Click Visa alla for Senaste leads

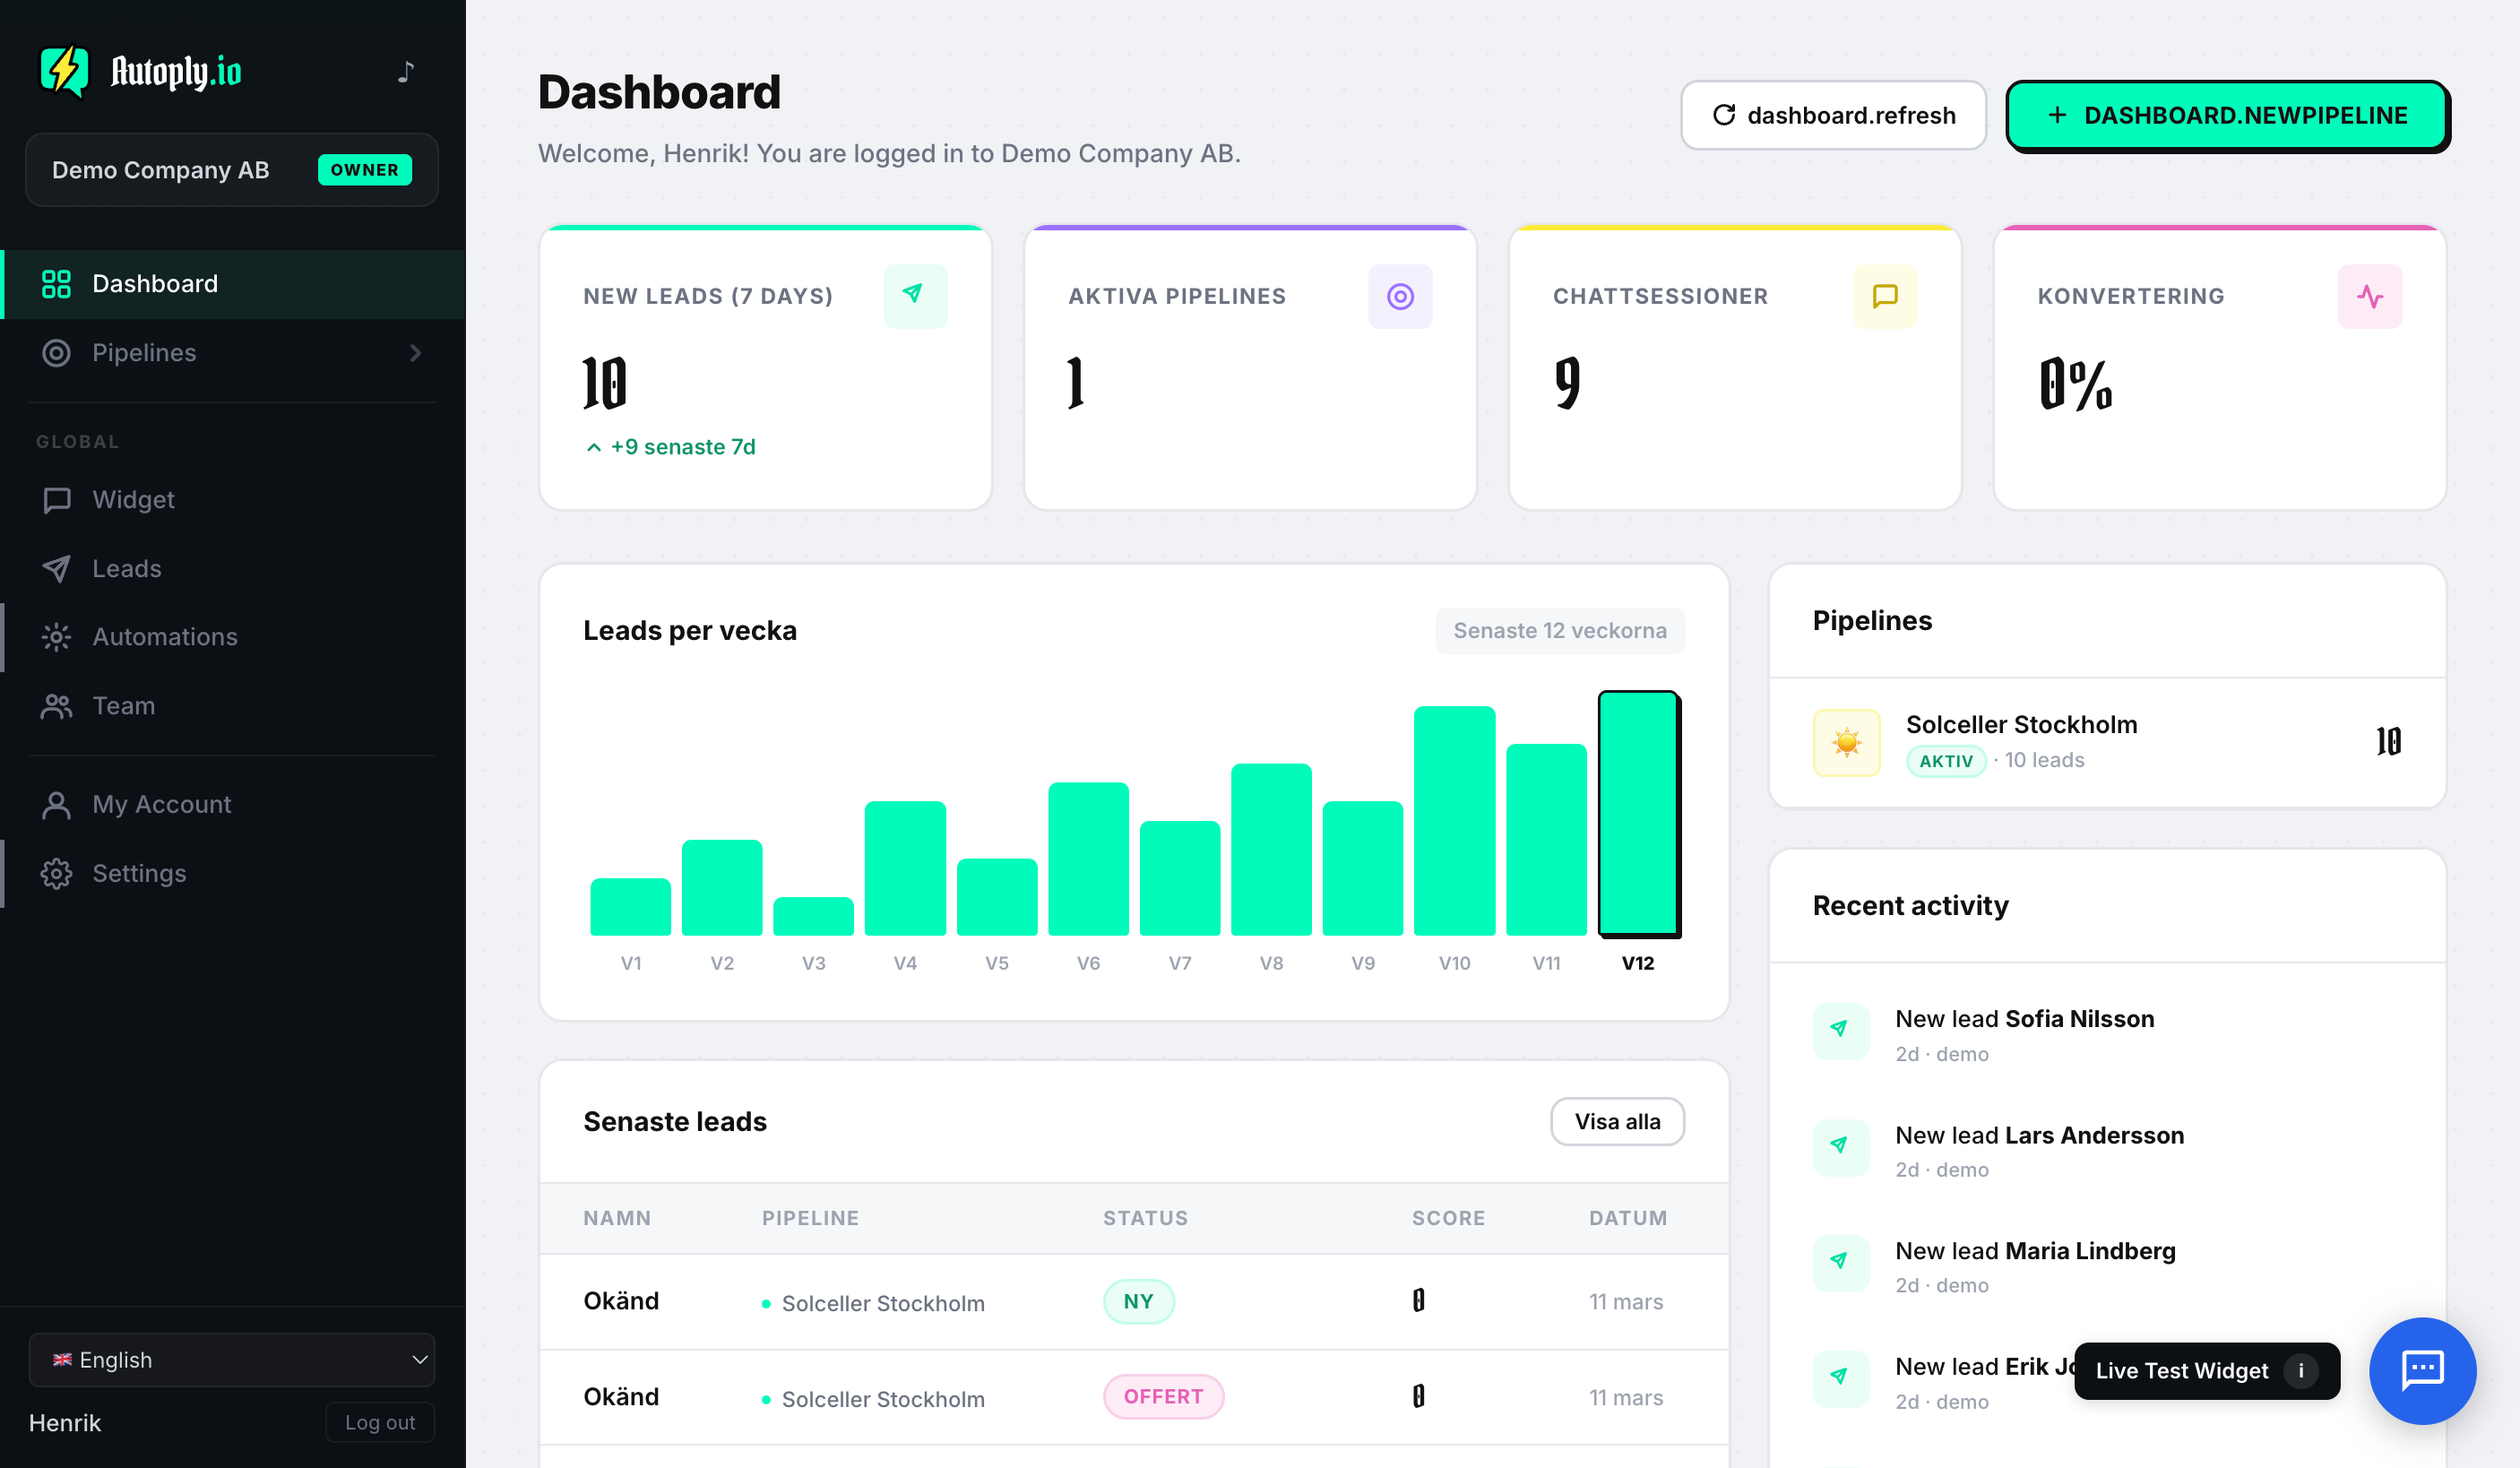tap(1617, 1121)
